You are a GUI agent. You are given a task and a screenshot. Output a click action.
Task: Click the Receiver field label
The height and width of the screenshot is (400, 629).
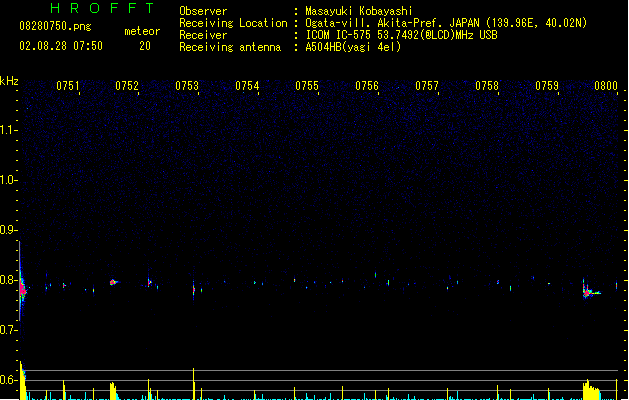[203, 35]
